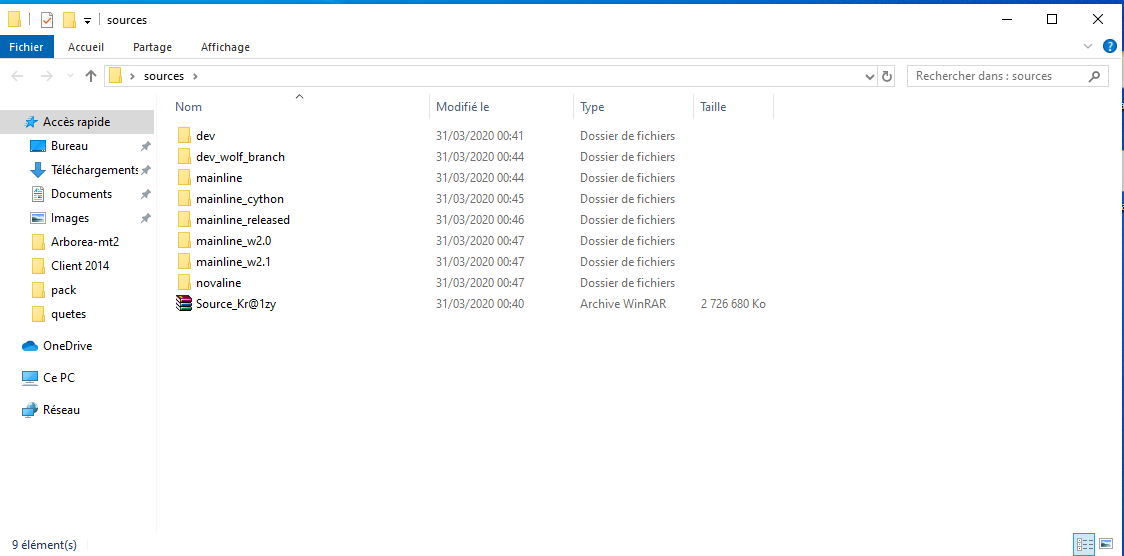
Task: Select Ce PC in navigation pane
Action: pos(59,378)
